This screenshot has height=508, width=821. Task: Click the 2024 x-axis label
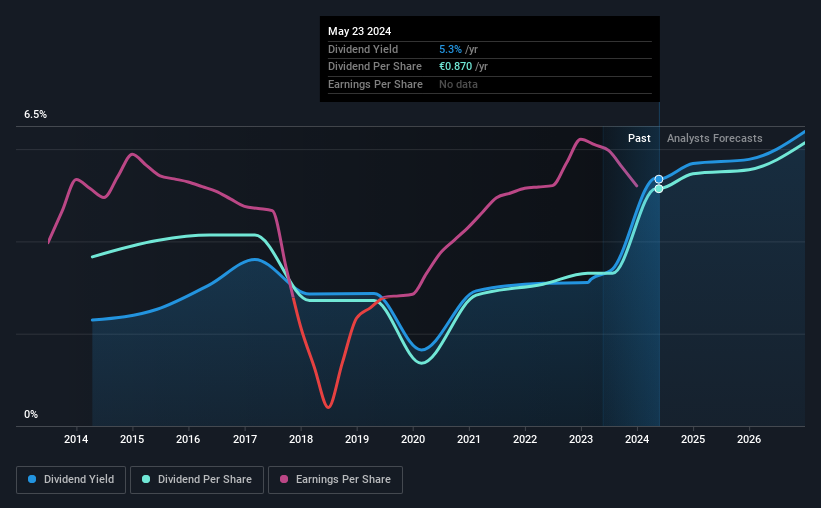click(x=637, y=439)
